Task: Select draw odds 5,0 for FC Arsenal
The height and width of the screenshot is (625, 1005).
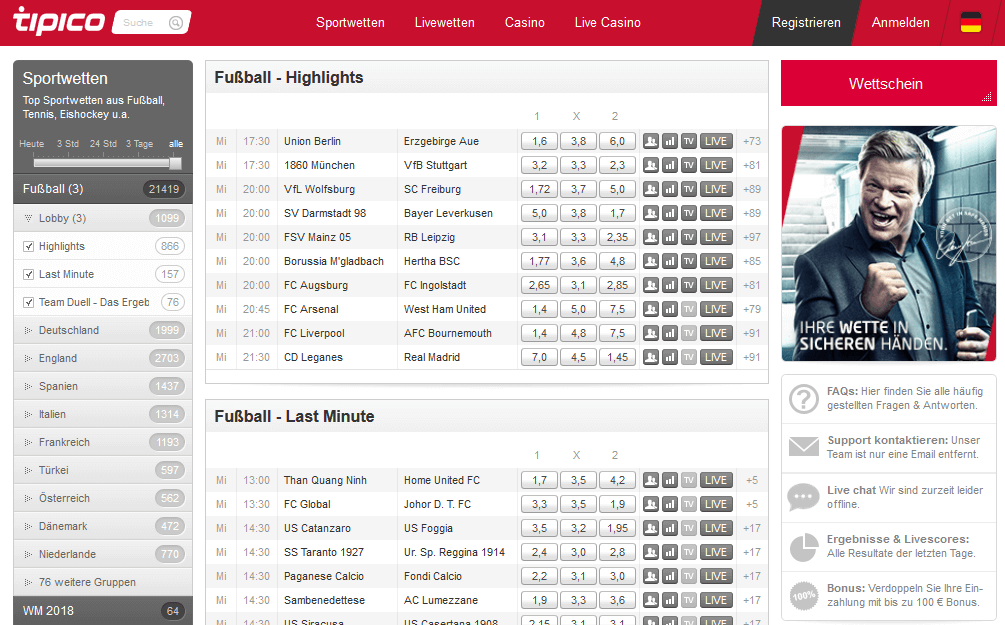Action: [x=578, y=310]
